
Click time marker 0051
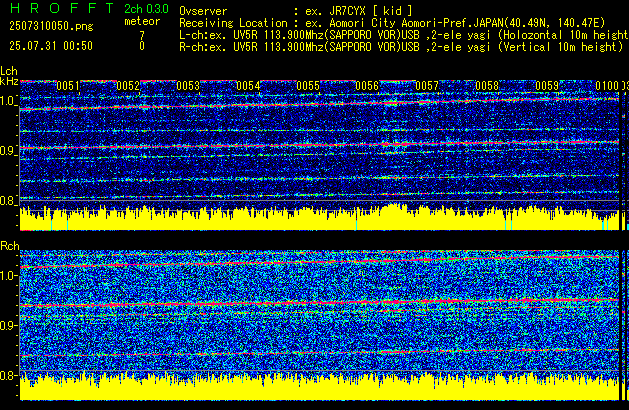click(68, 86)
